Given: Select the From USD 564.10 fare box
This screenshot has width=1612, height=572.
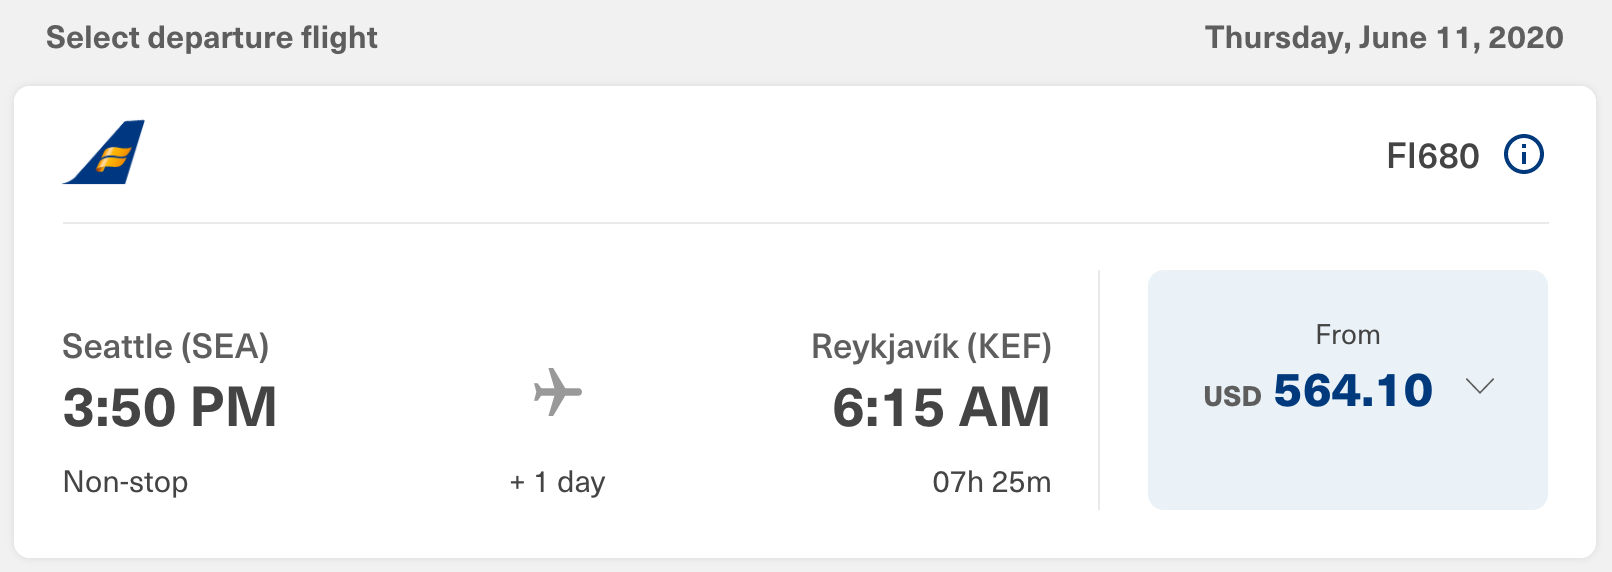Looking at the screenshot, I should (x=1347, y=389).
